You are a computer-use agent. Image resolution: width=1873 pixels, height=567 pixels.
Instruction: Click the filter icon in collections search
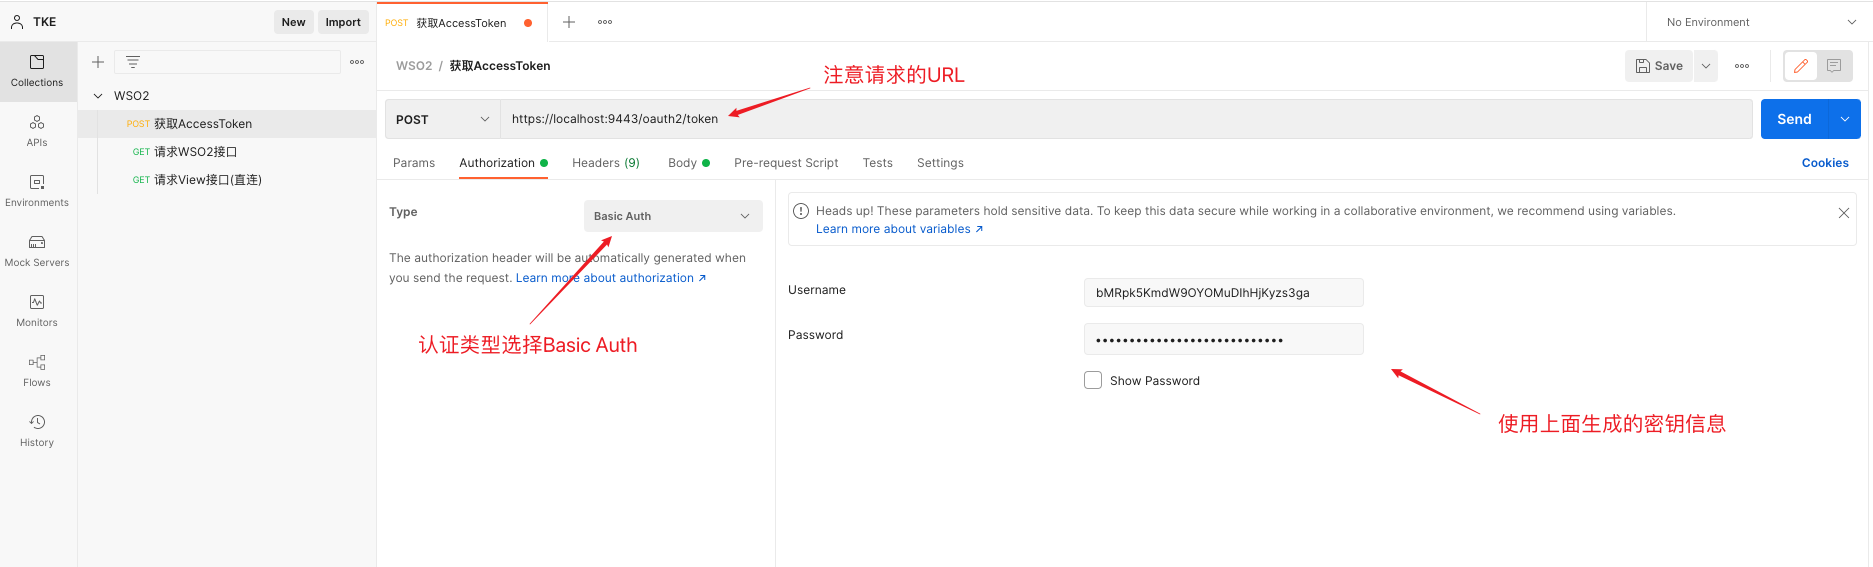pyautogui.click(x=133, y=62)
